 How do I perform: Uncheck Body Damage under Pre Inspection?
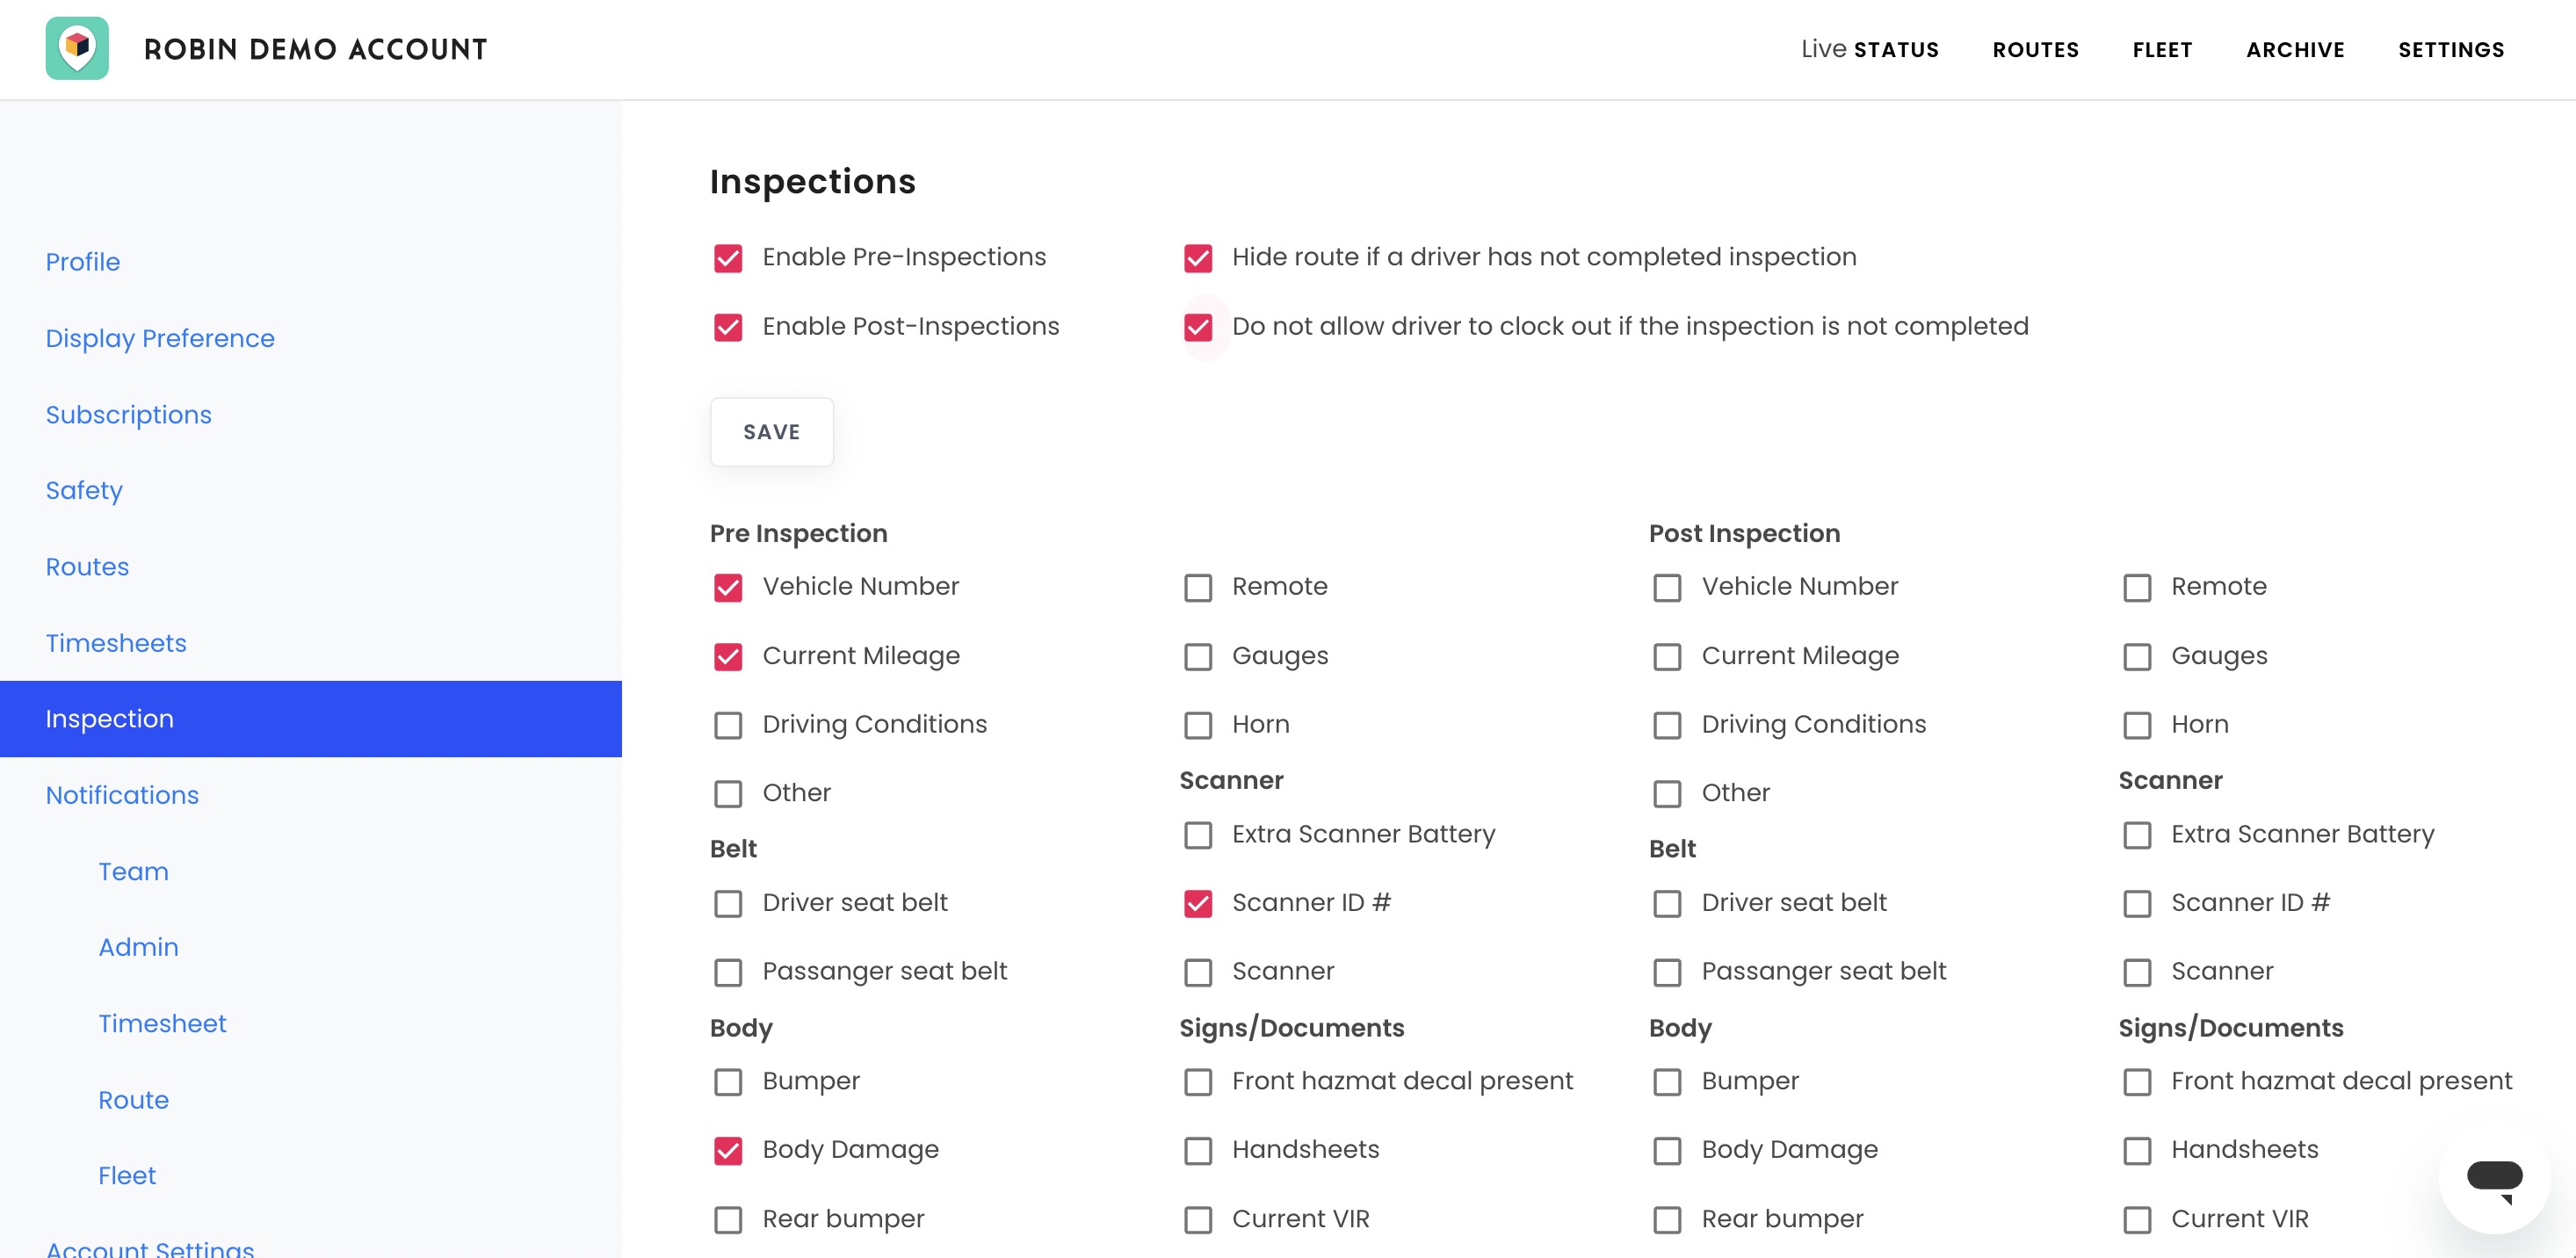(x=728, y=1151)
